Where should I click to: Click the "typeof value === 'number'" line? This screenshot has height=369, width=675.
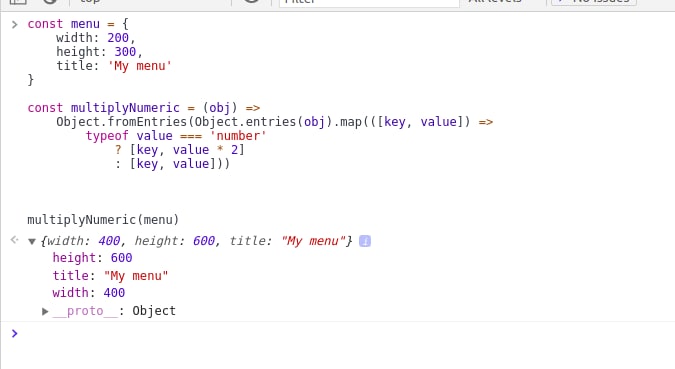(x=176, y=136)
